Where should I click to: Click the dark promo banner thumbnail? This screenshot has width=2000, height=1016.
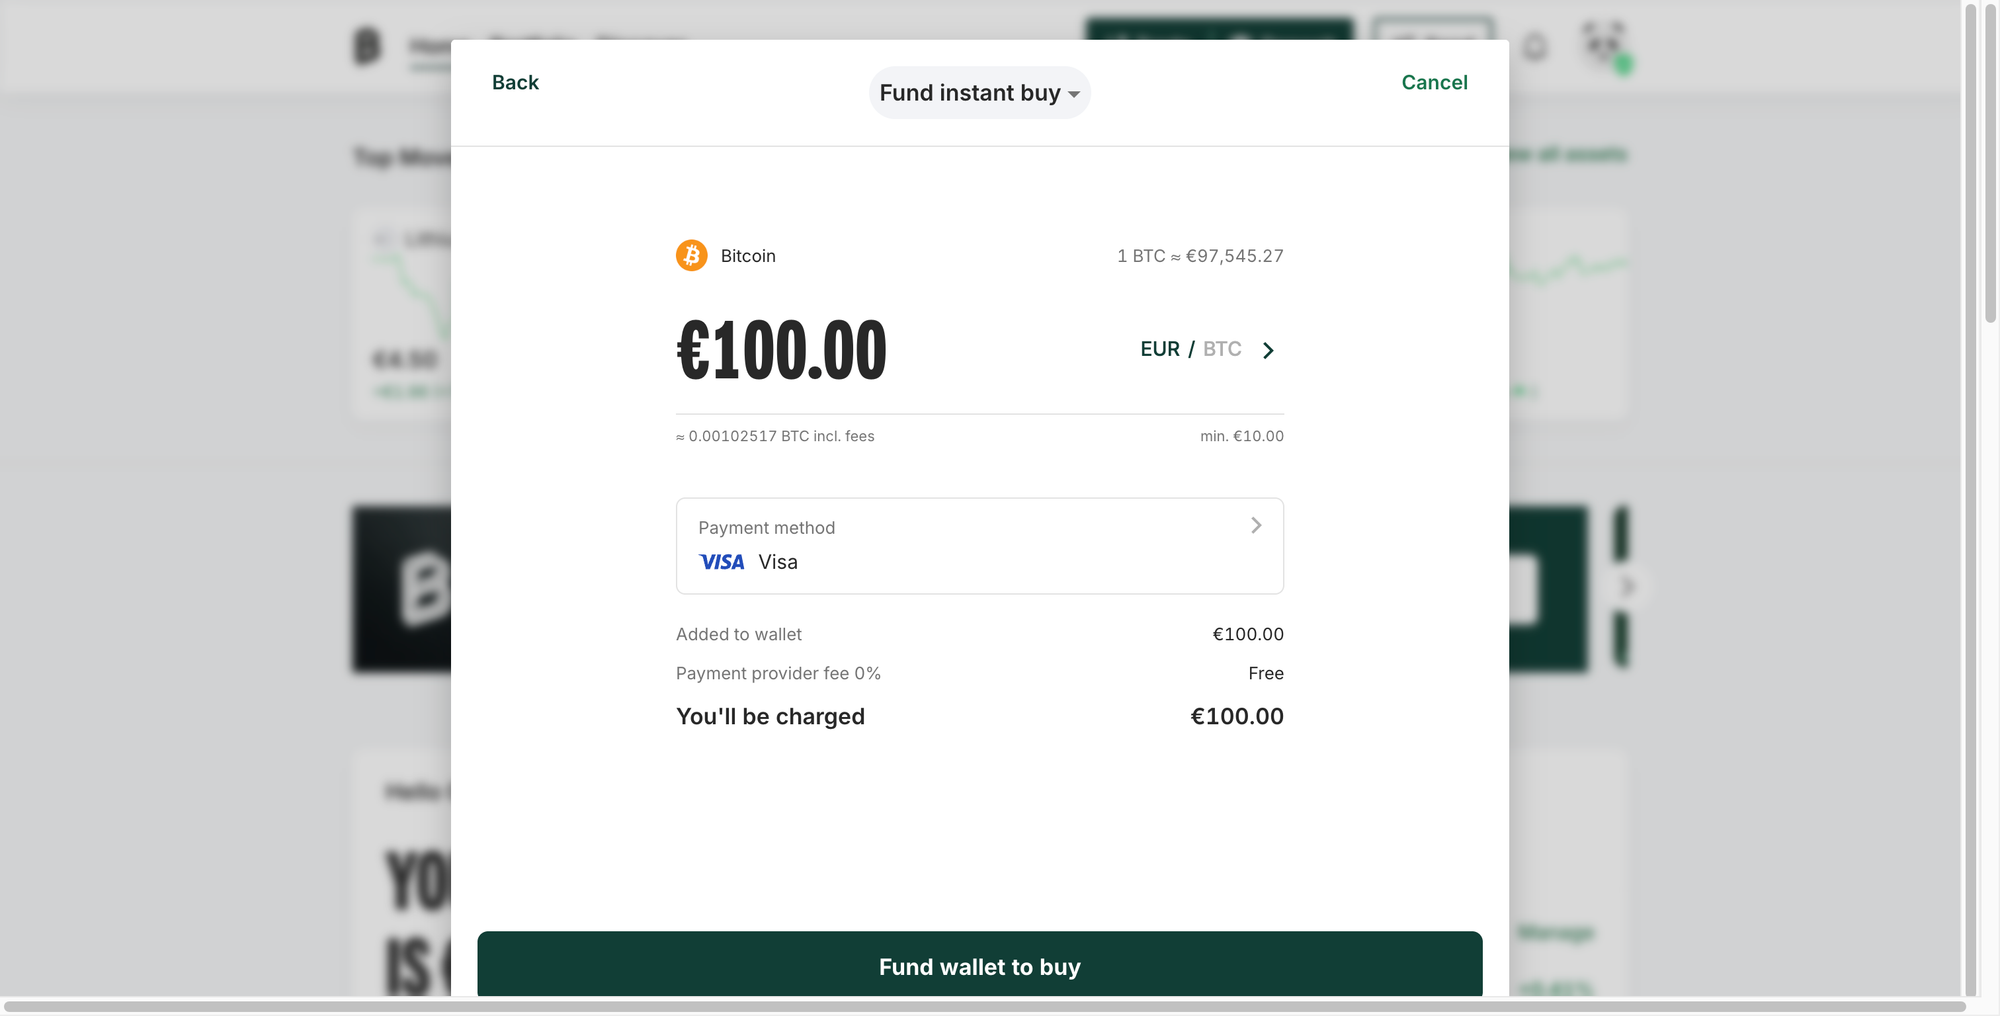[x=402, y=589]
